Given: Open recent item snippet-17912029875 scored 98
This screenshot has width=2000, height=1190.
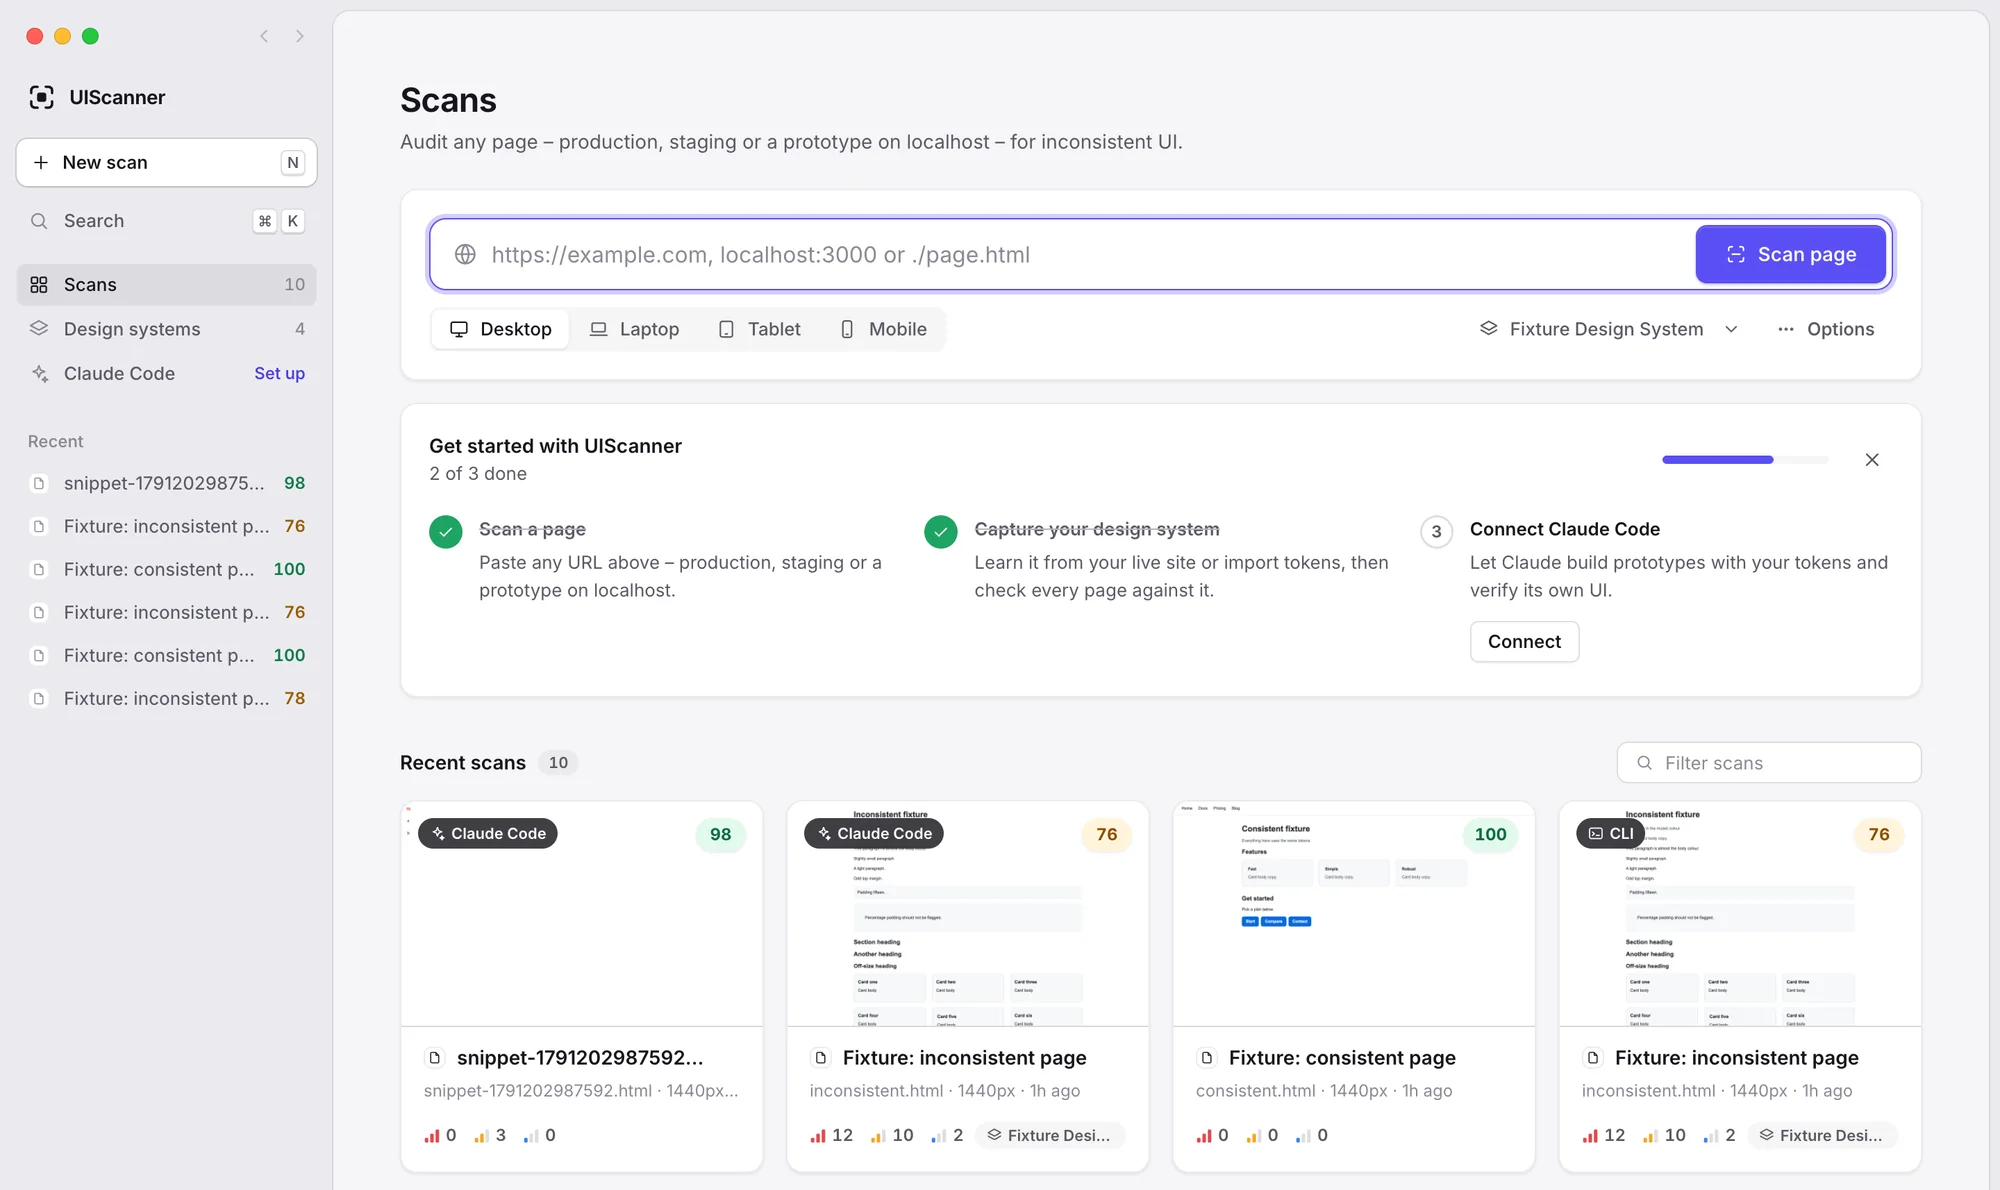Looking at the screenshot, I should click(166, 483).
